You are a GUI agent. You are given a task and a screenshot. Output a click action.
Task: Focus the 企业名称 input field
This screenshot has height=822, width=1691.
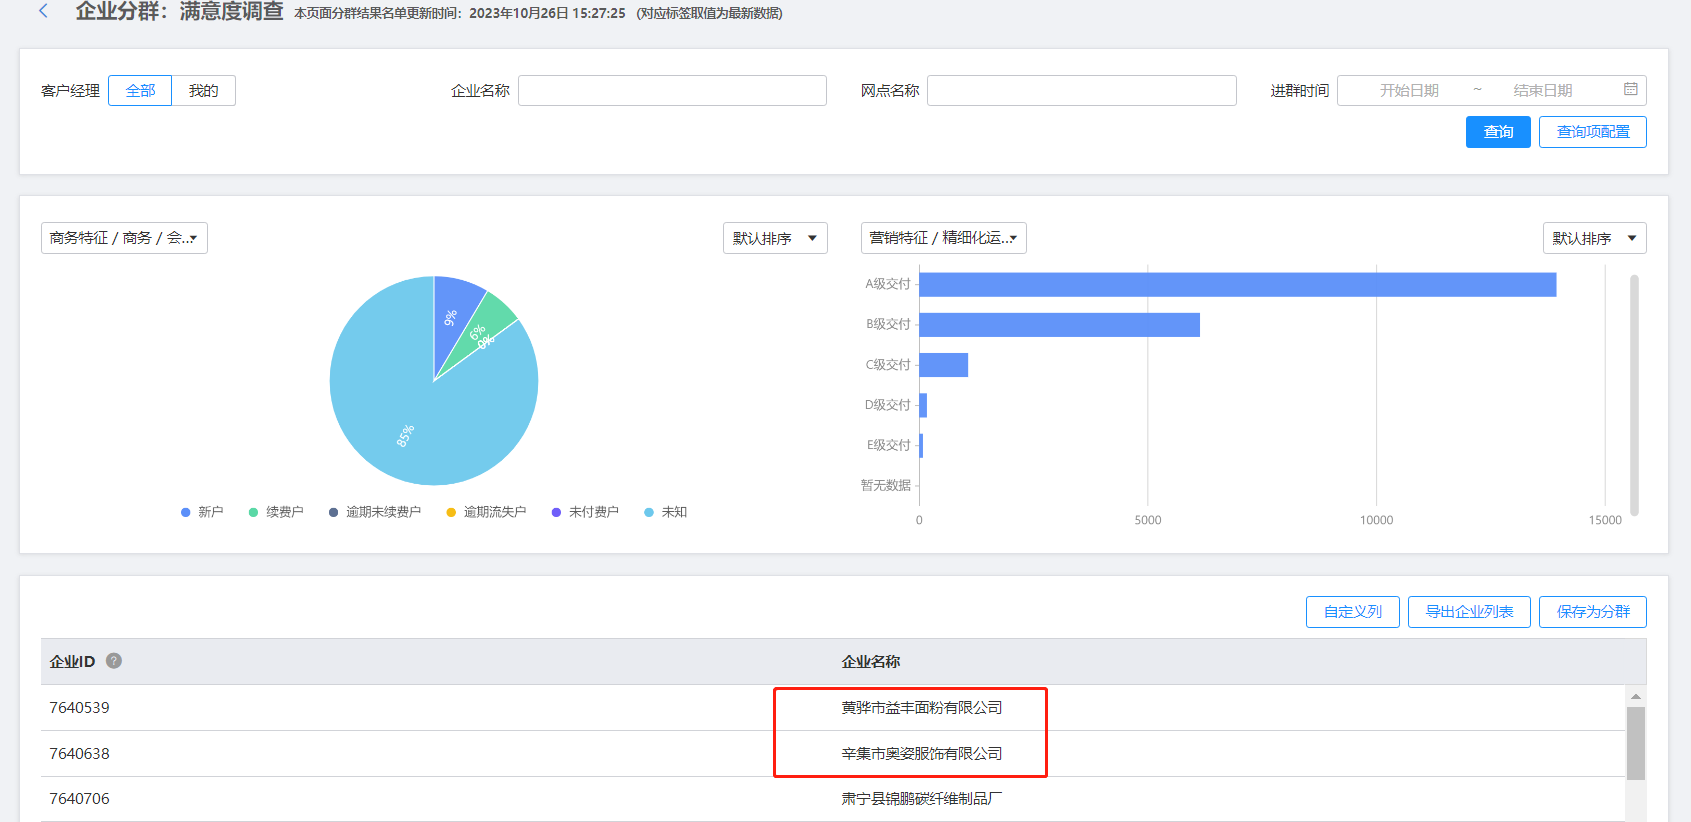pyautogui.click(x=672, y=90)
